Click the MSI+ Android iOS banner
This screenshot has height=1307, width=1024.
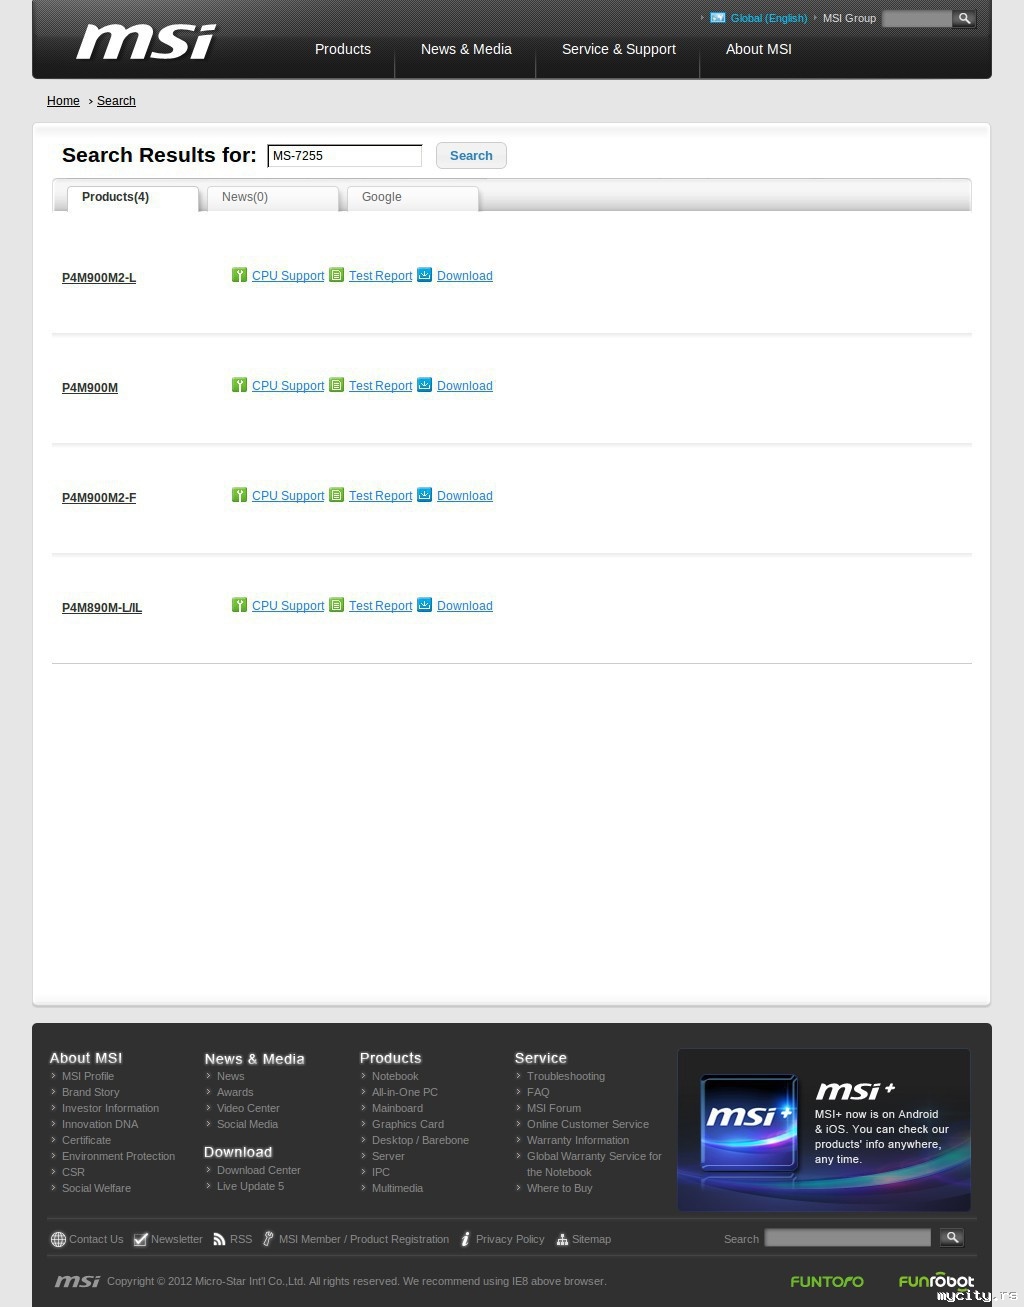[x=824, y=1130]
